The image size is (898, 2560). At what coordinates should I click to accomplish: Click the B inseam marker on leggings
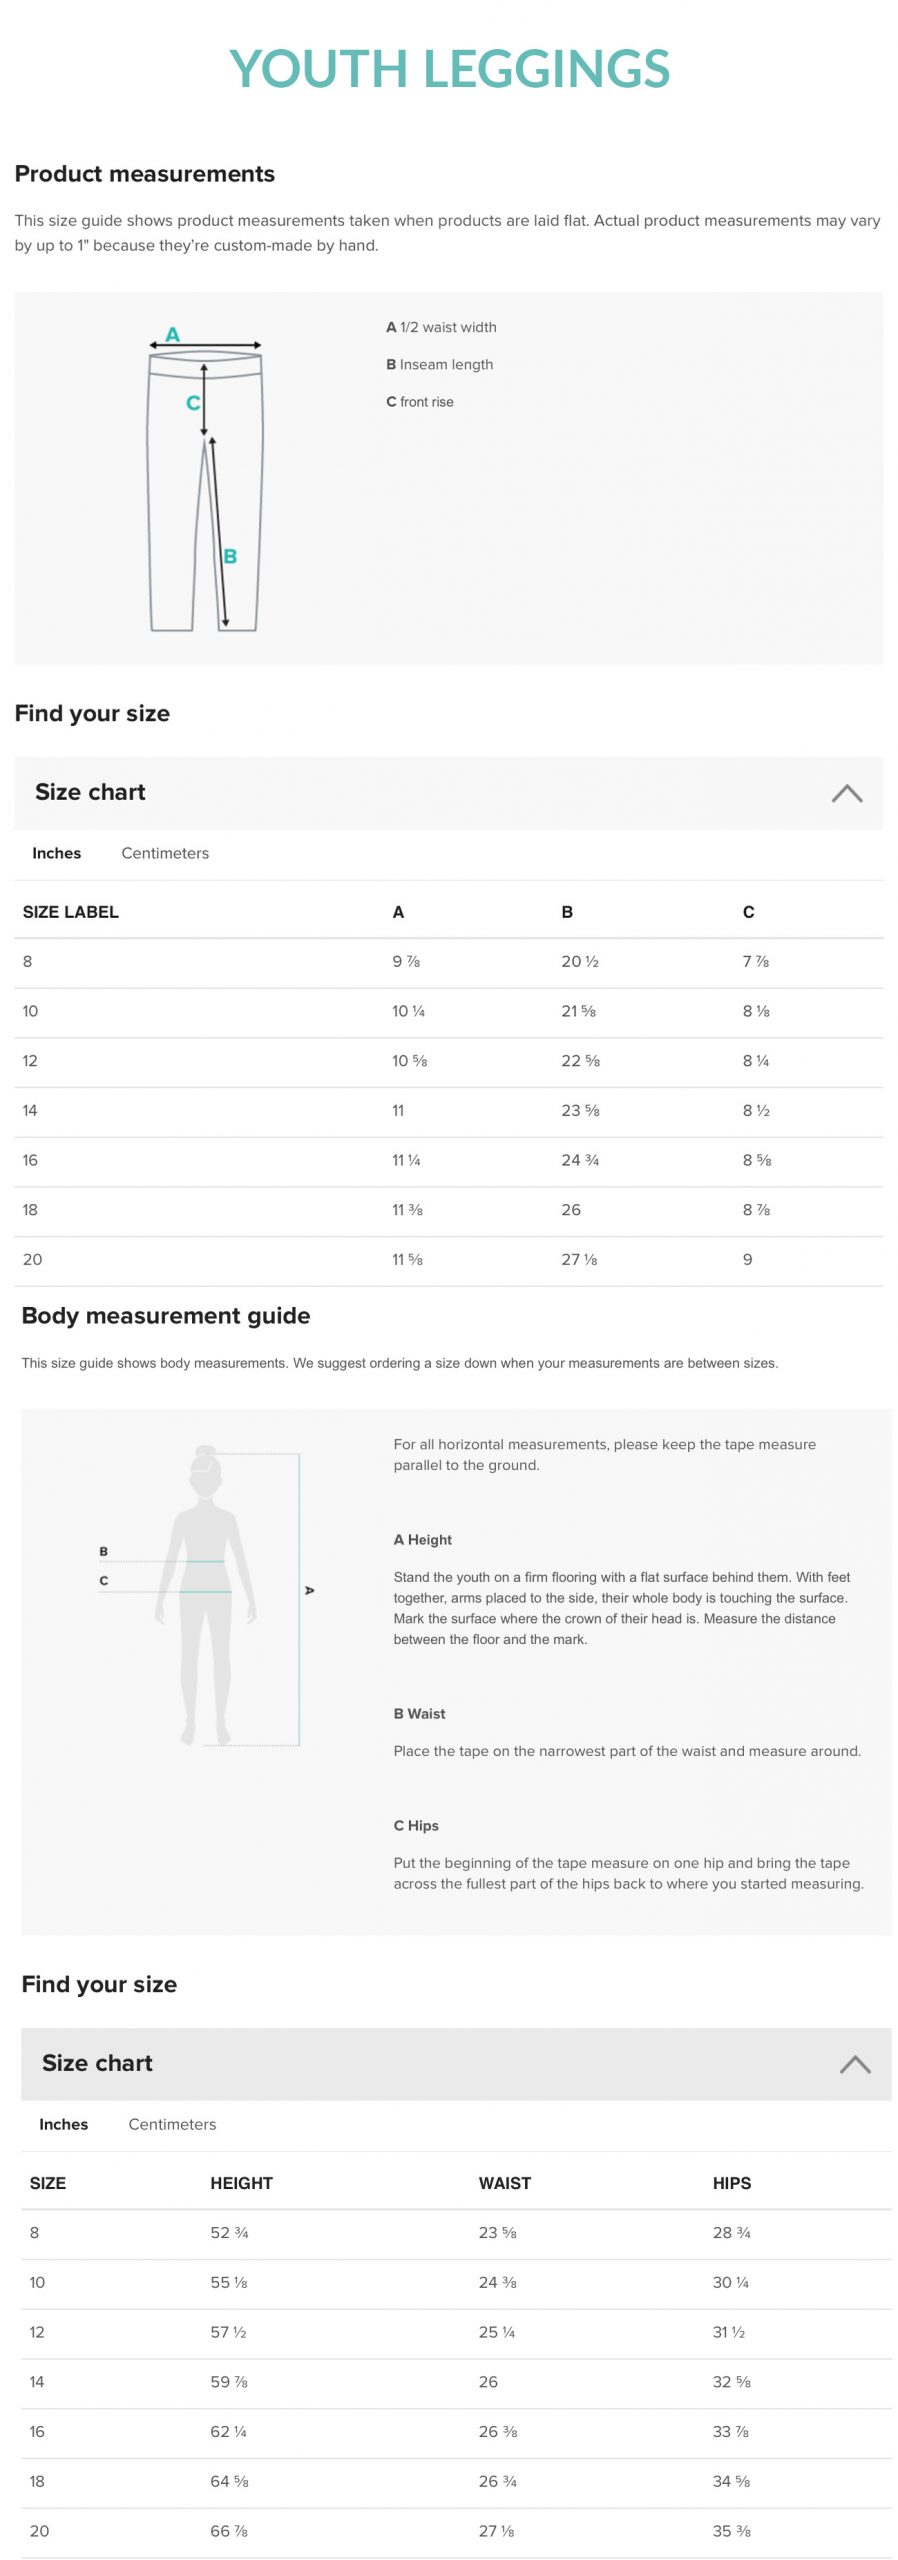coord(230,556)
